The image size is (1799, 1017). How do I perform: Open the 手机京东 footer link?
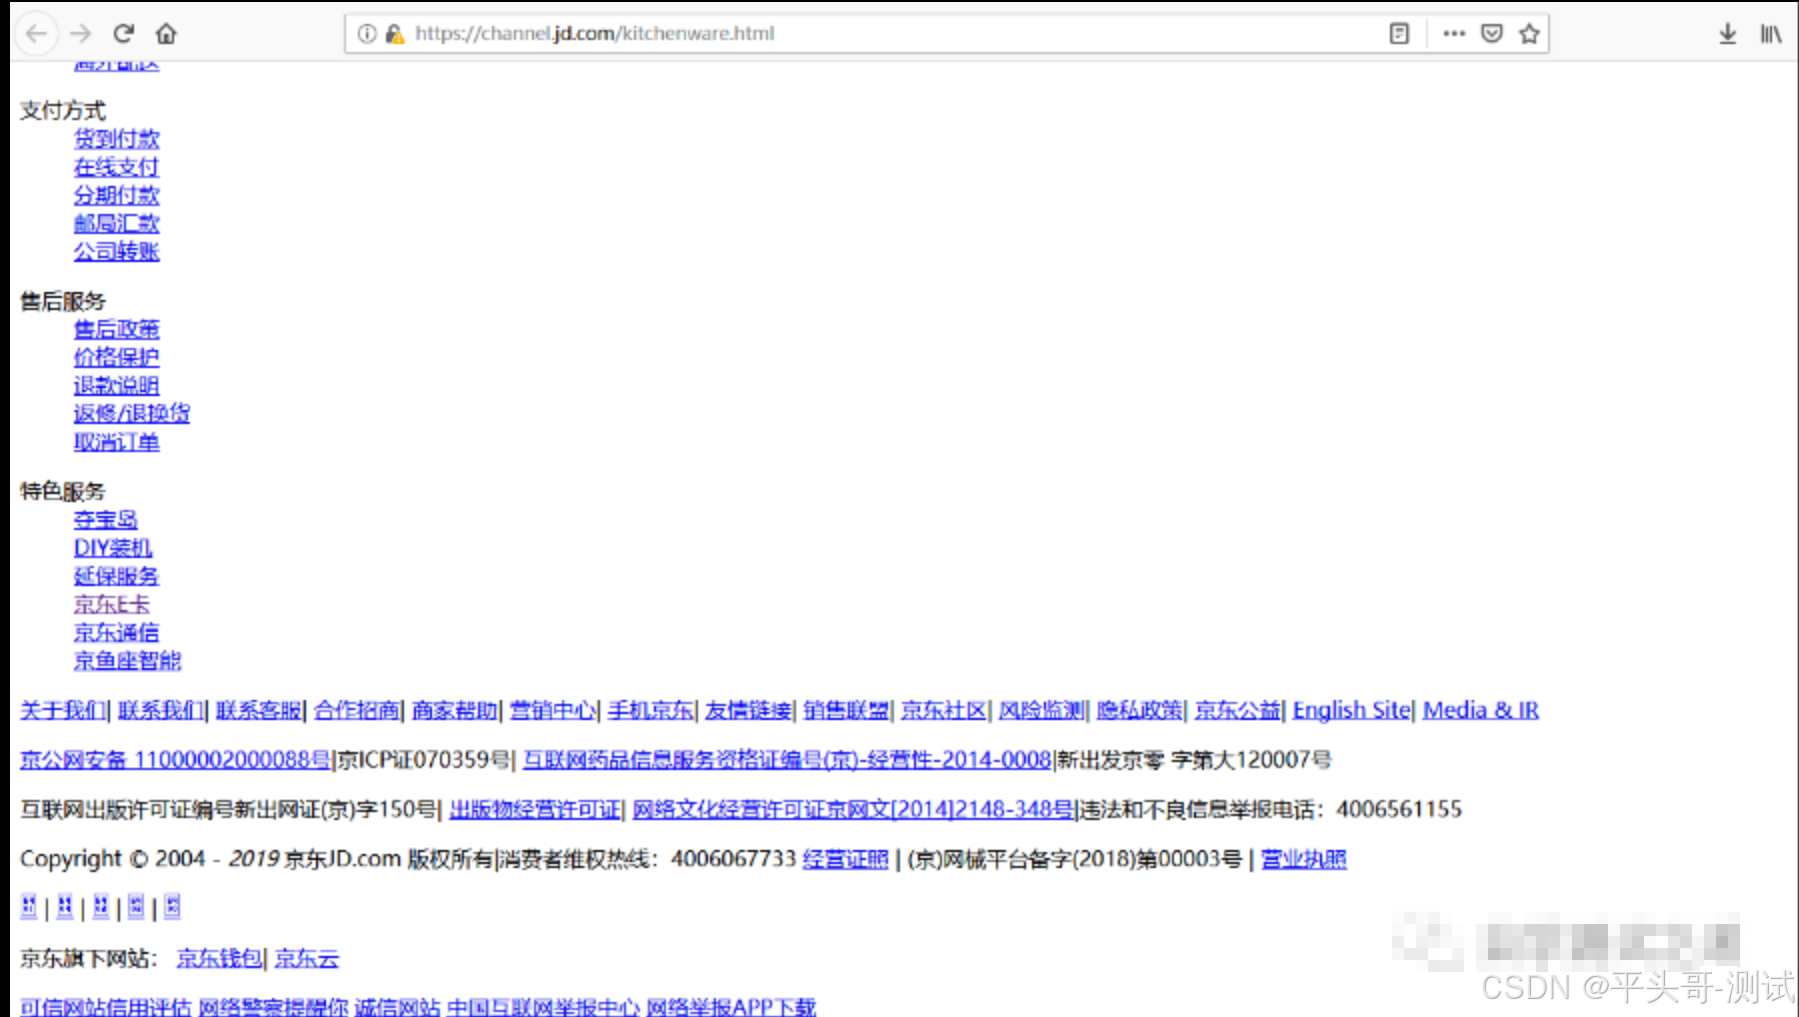coord(651,710)
